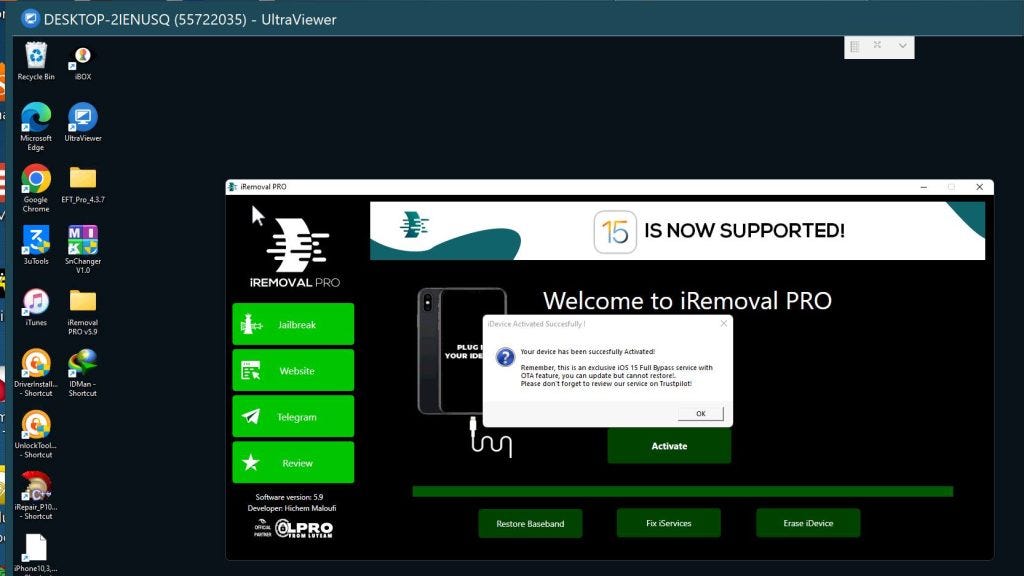Click the iRemoval PRO logo in the sidebar
This screenshot has width=1024, height=576.
[293, 243]
